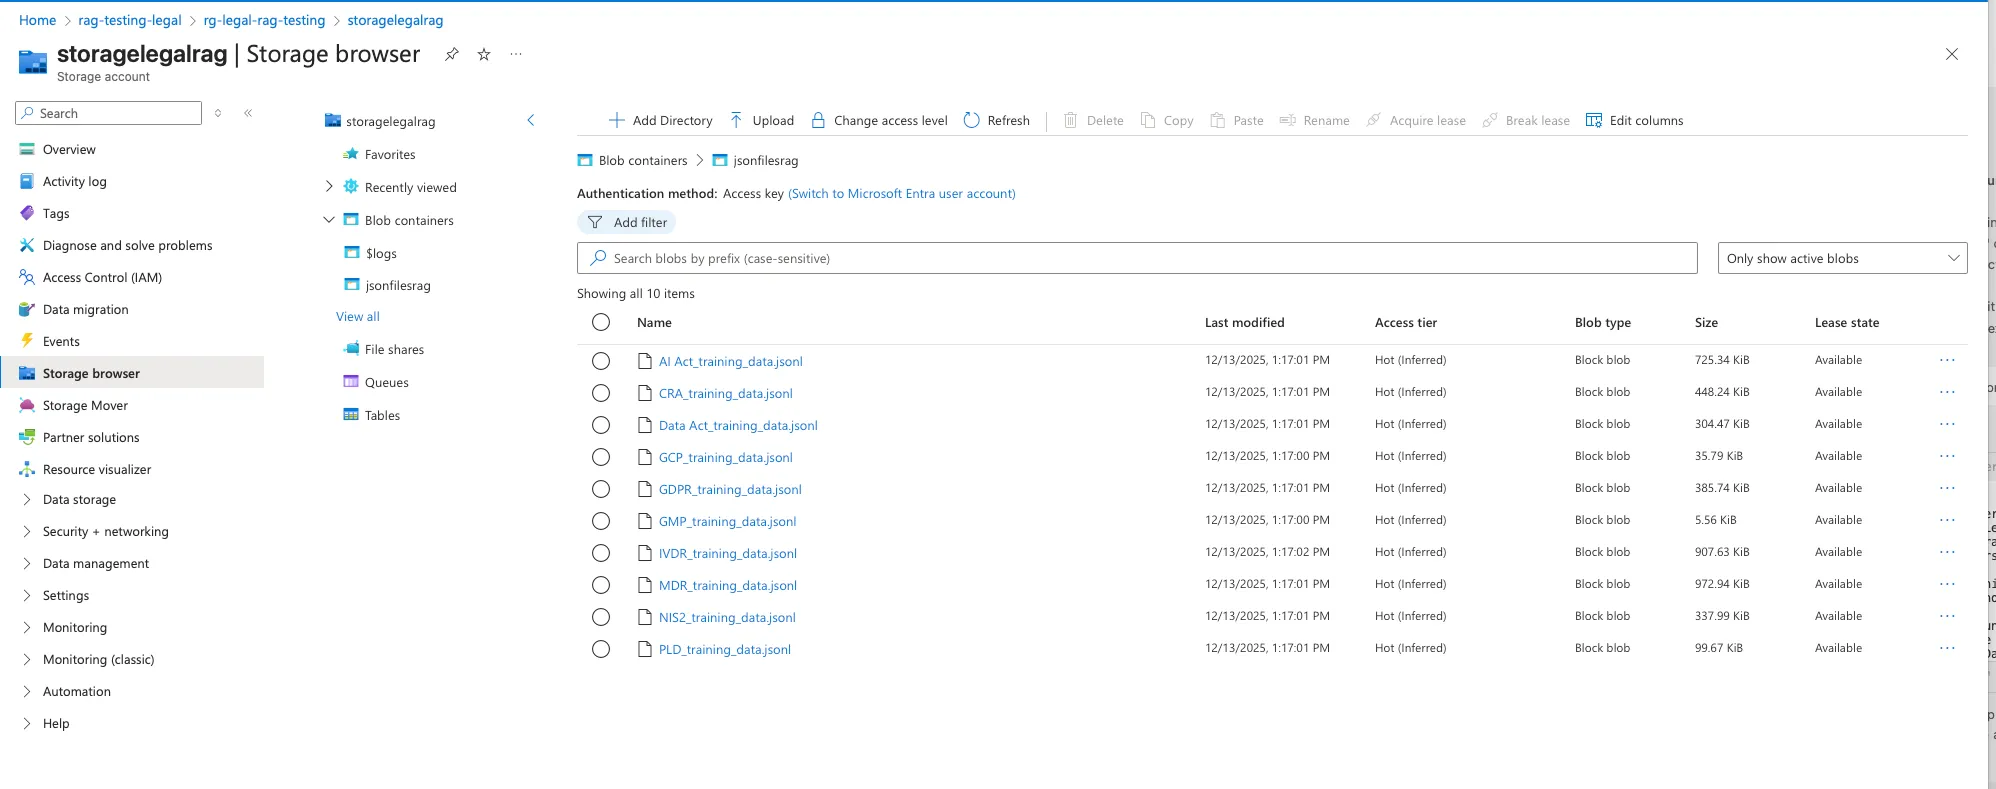Open Activity log from the sidebar
Viewport: 1996px width, 789px height.
[75, 181]
